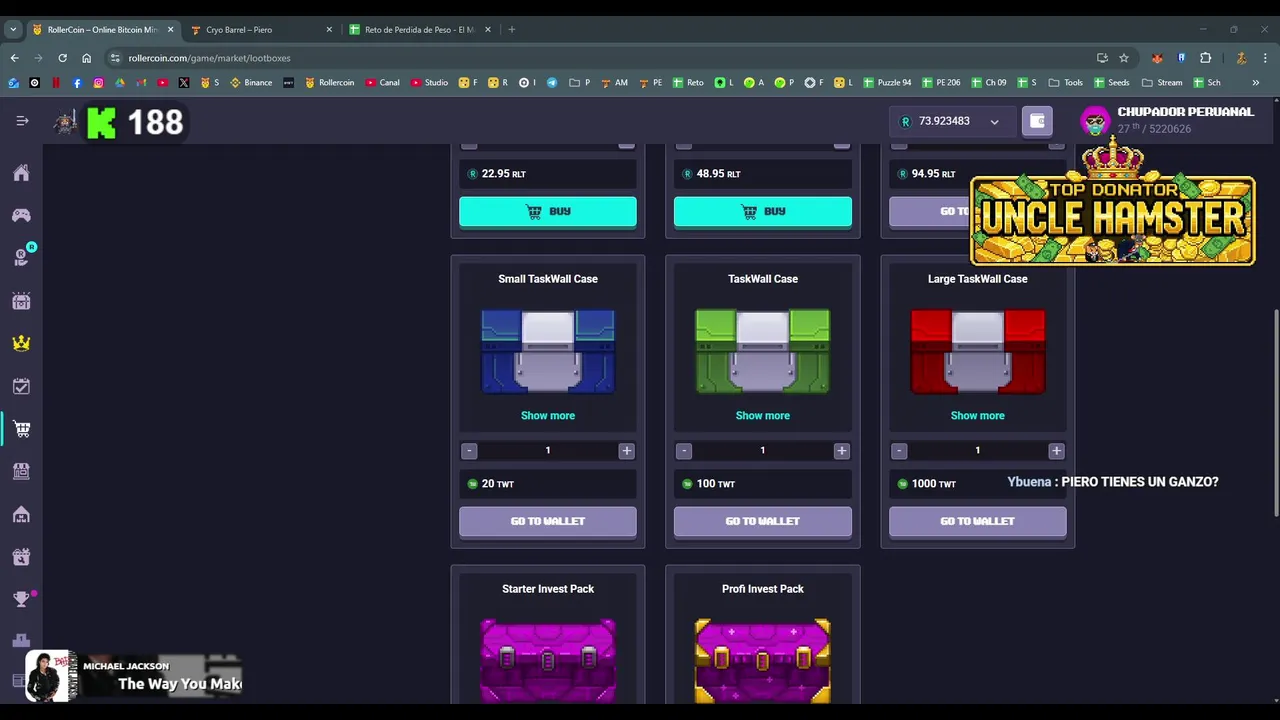This screenshot has width=1280, height=720.
Task: Open the CHUPADOR PERUANAL profile avatar
Action: point(1096,121)
